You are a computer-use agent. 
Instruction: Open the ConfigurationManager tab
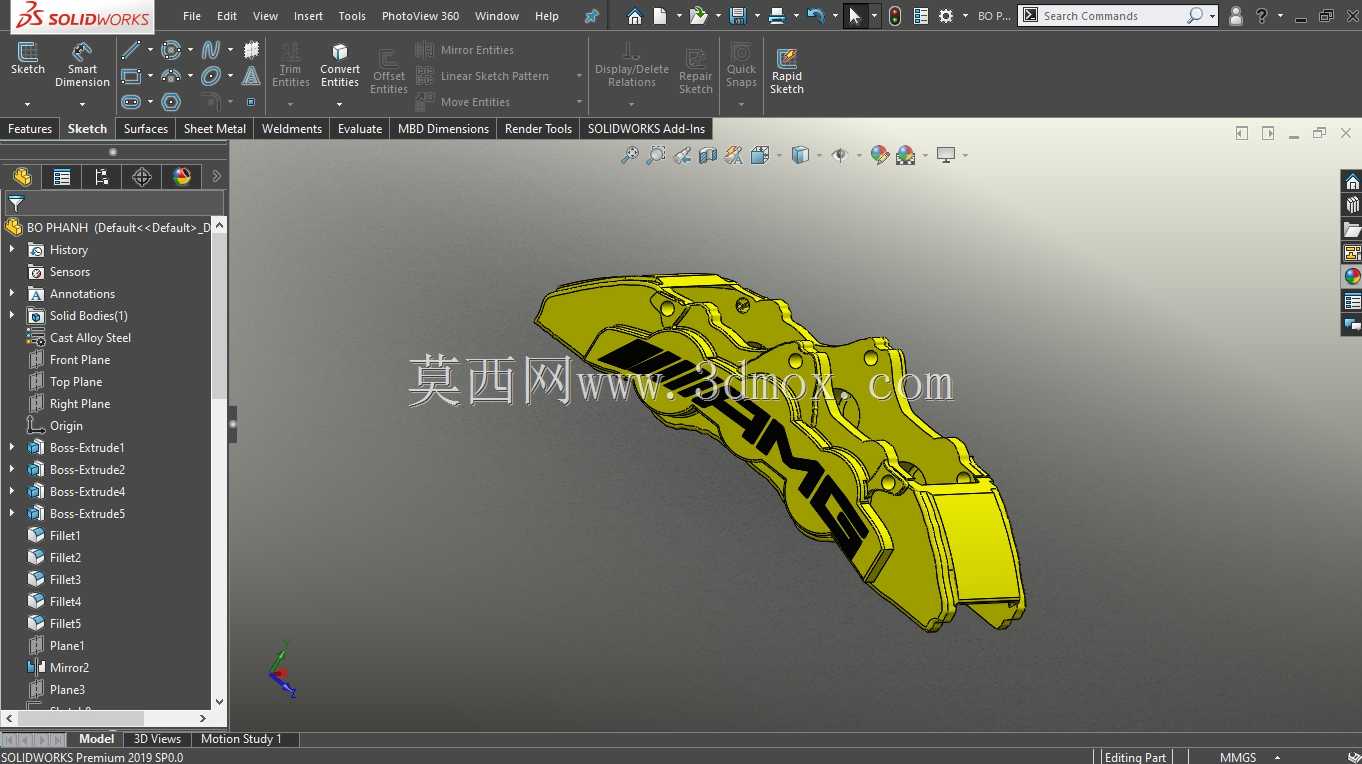(x=101, y=177)
